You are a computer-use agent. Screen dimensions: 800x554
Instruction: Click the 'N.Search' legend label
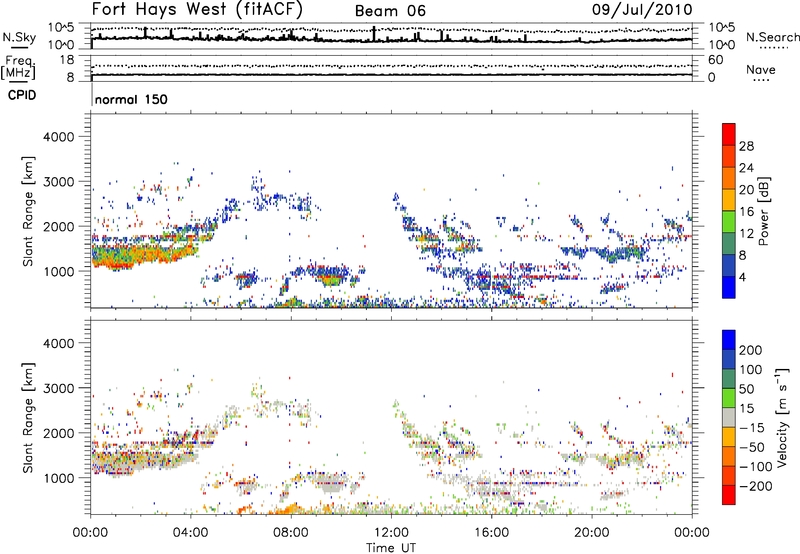(773, 37)
